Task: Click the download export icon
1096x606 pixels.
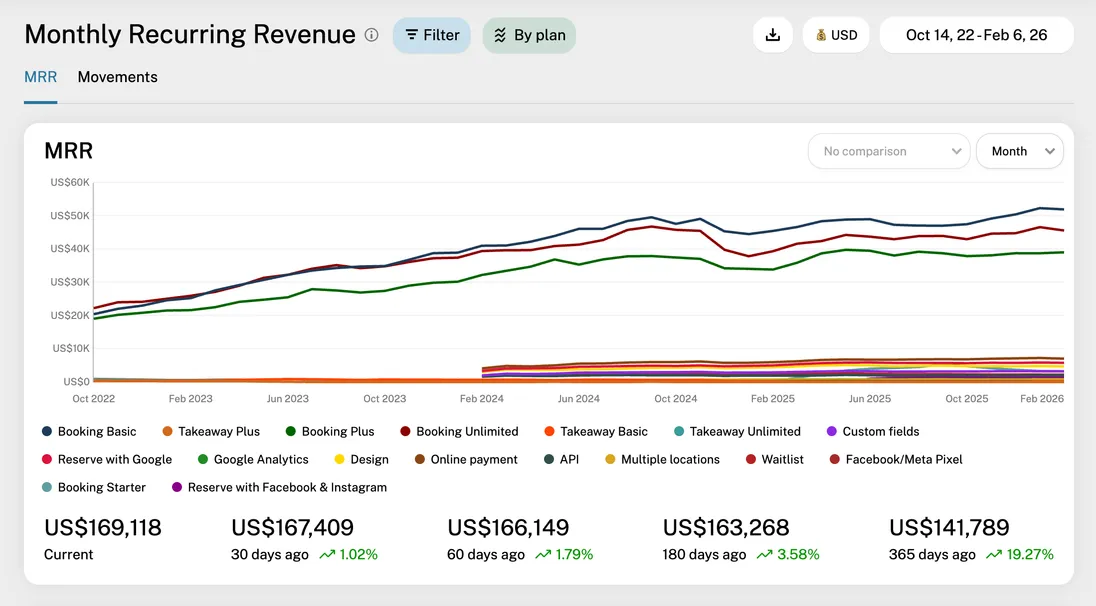Action: (772, 35)
